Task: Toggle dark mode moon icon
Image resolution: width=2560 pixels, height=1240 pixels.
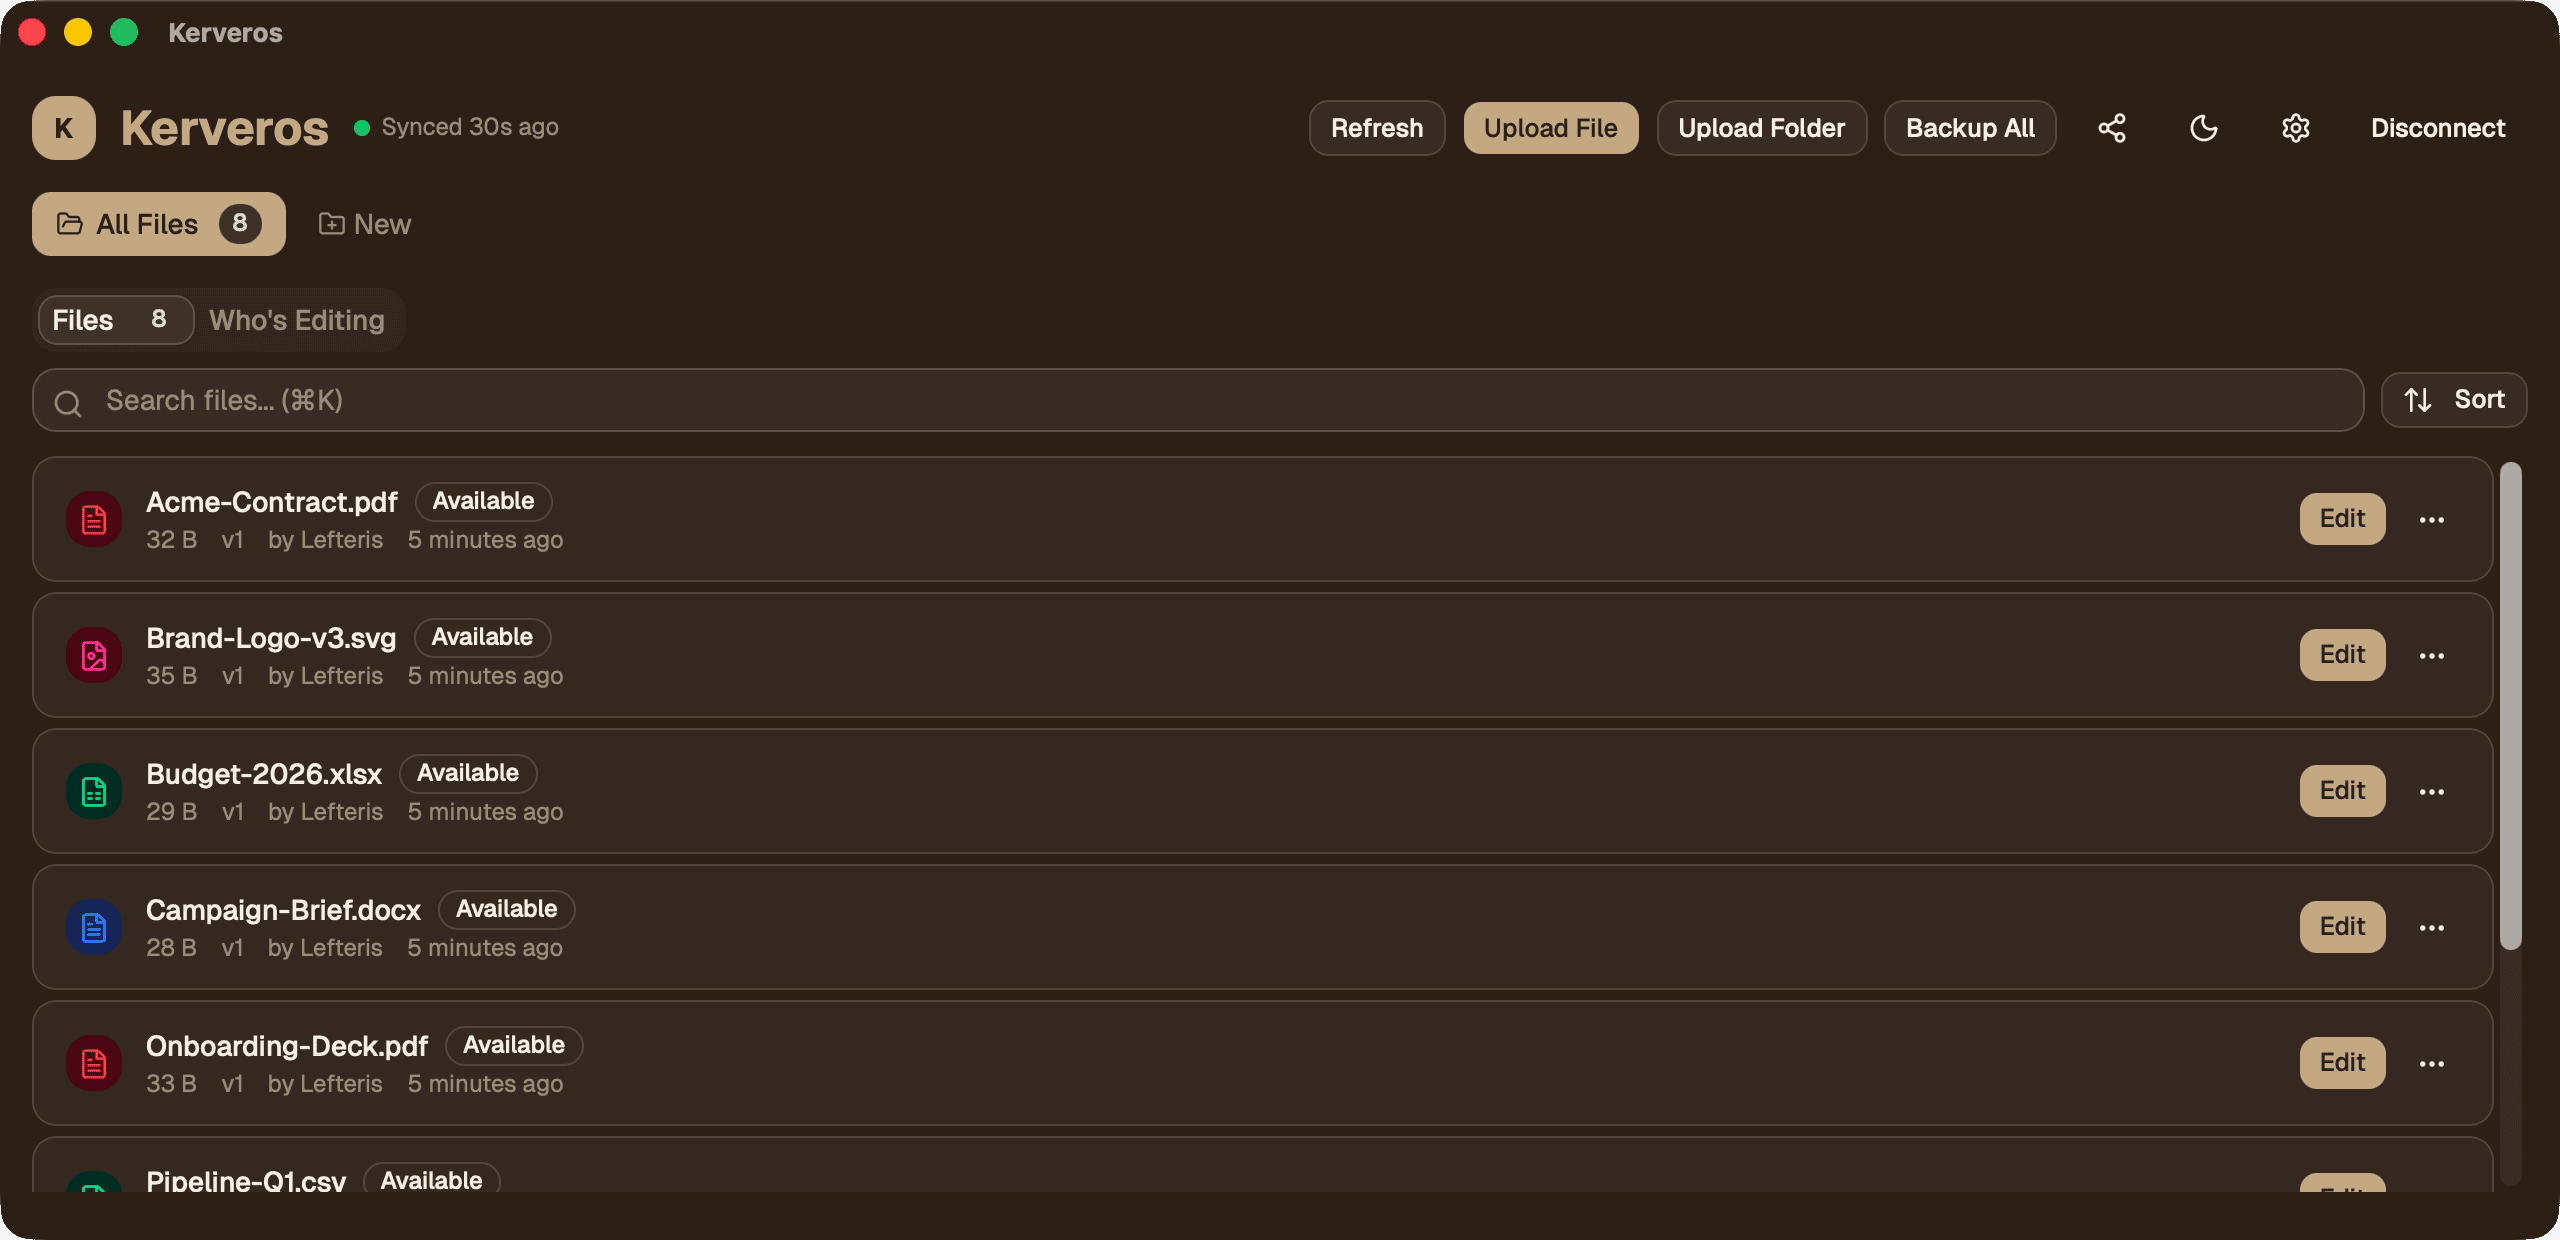Action: 2204,128
